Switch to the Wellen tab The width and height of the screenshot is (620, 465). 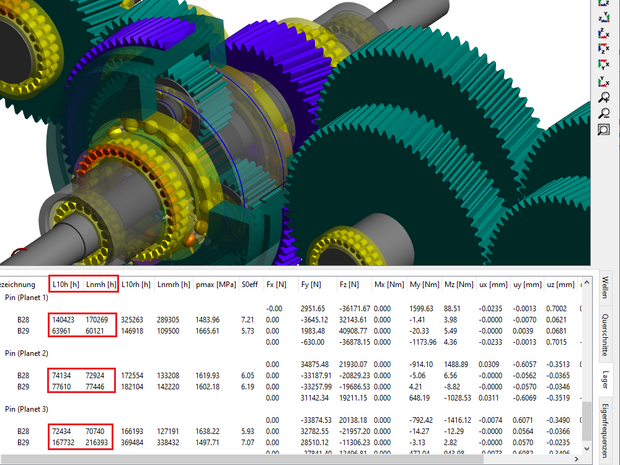[606, 297]
